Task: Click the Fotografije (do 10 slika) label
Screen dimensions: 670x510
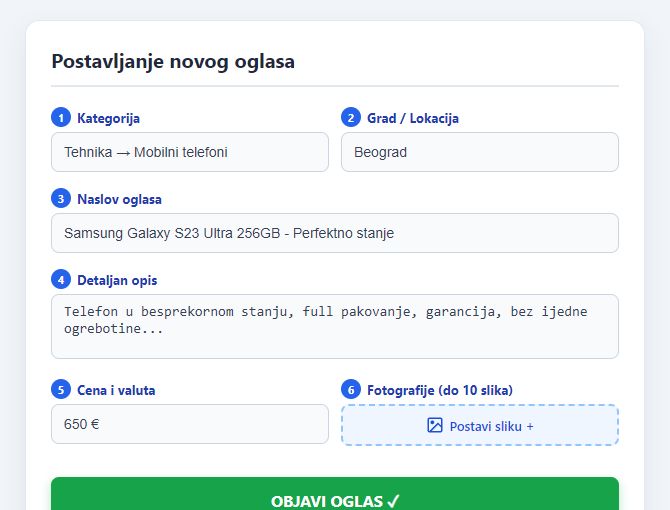Action: pos(440,390)
